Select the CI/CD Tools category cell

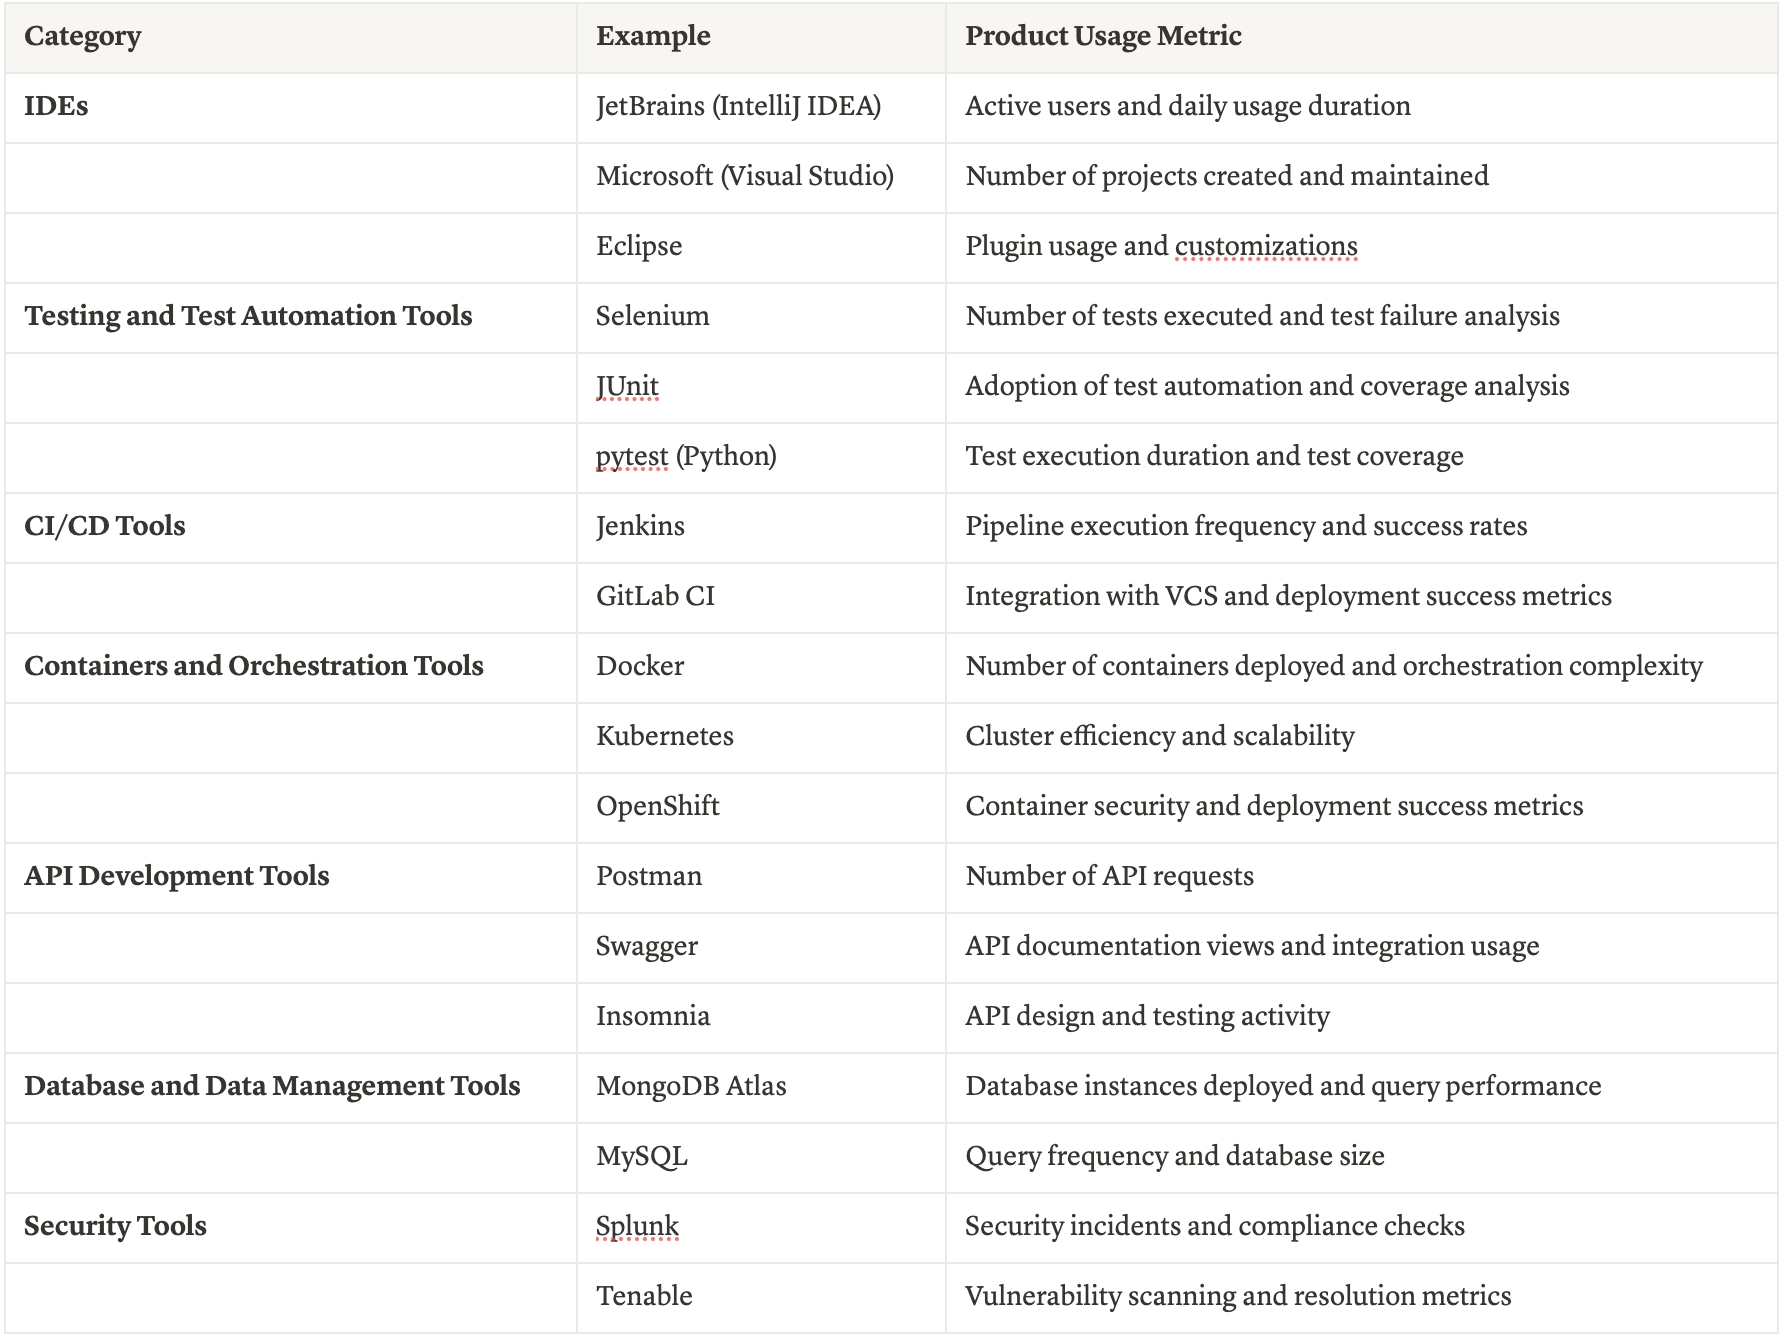[x=105, y=527]
